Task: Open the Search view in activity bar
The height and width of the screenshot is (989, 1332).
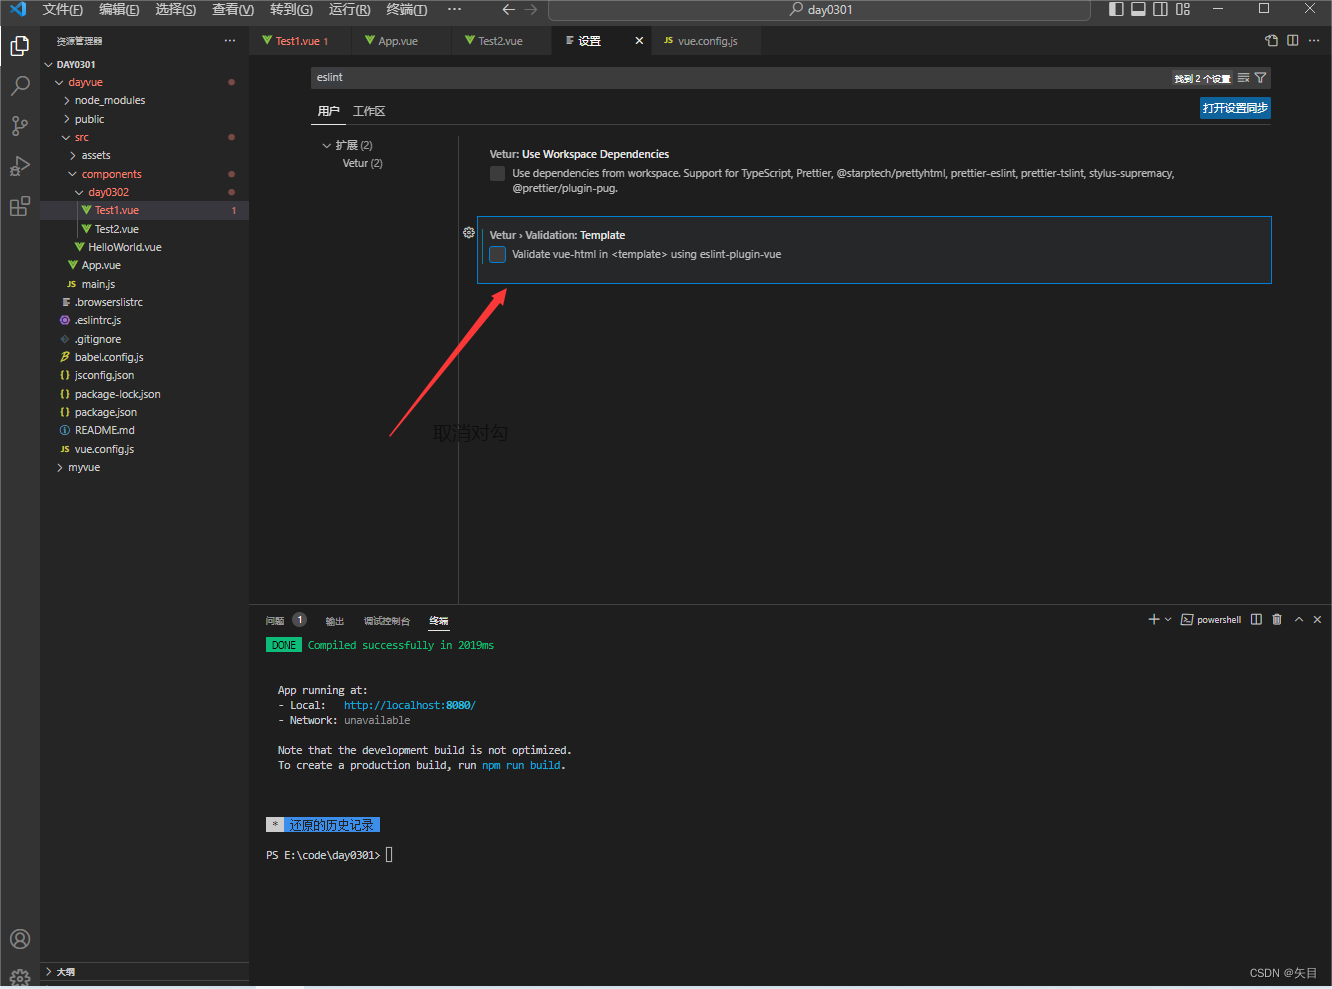Action: pyautogui.click(x=19, y=86)
